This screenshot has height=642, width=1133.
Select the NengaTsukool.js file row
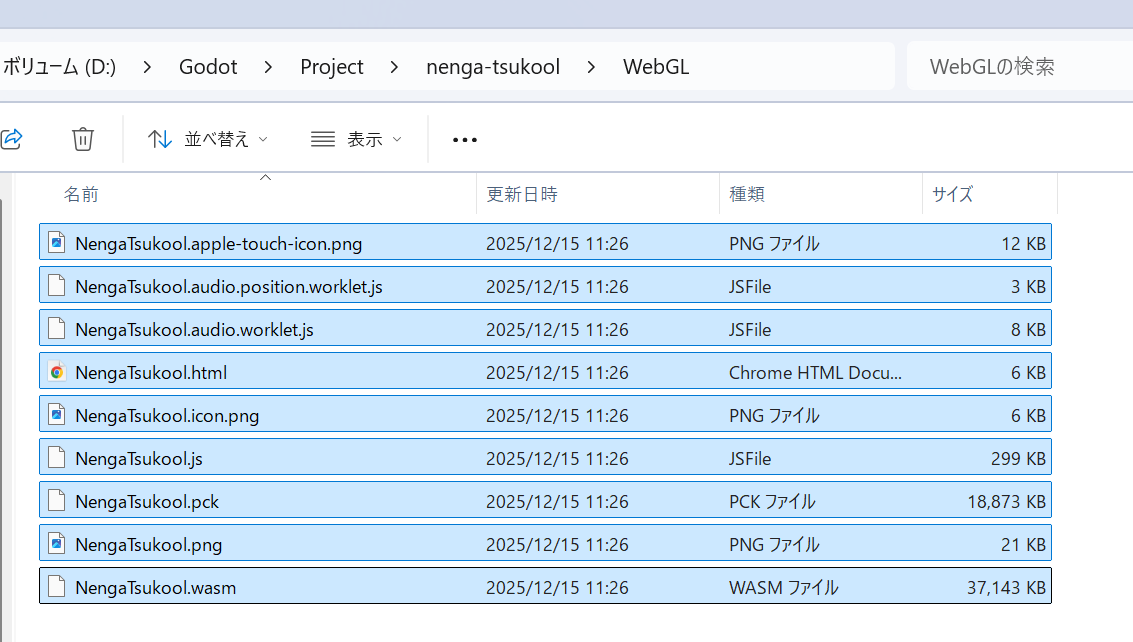[x=545, y=459]
